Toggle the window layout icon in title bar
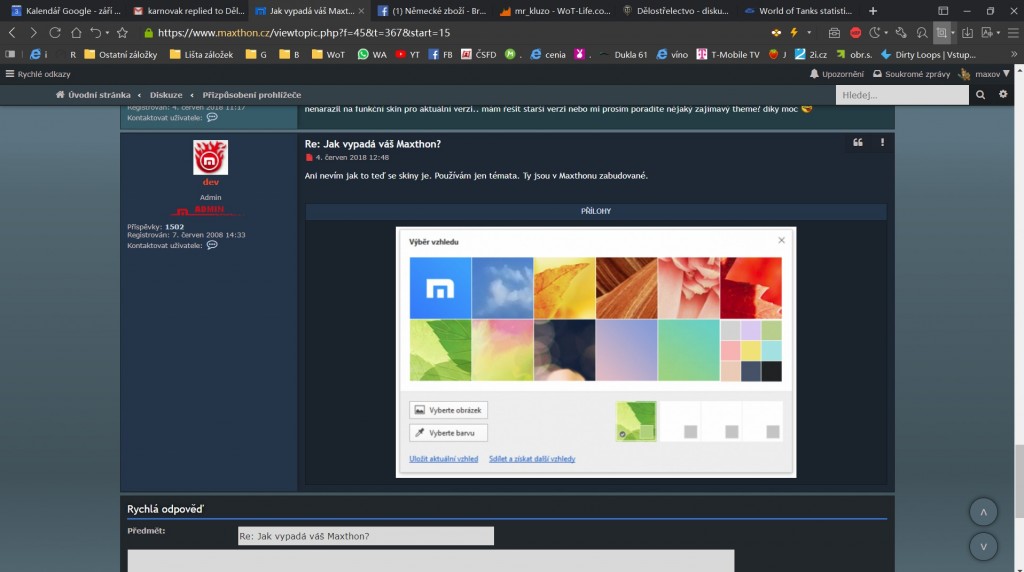The image size is (1024, 572). (943, 10)
